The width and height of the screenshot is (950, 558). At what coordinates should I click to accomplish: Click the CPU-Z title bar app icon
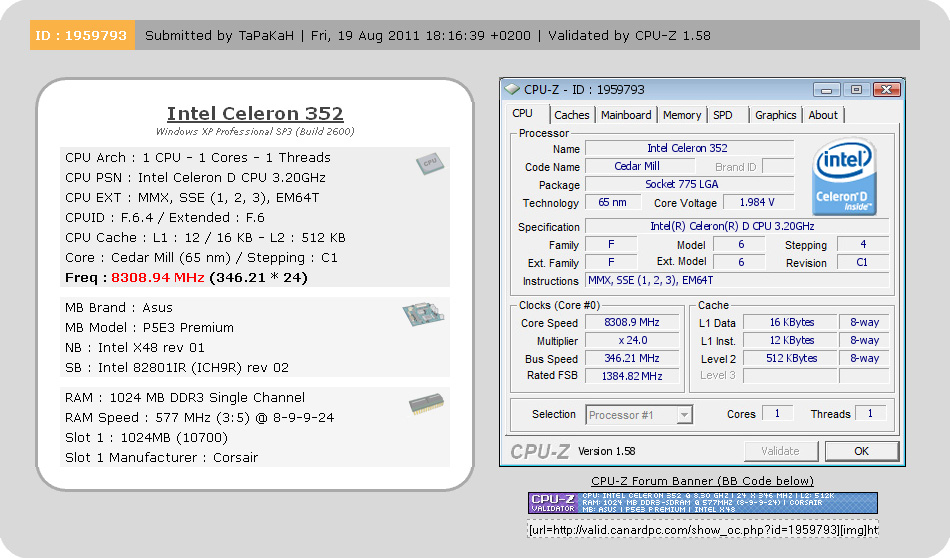512,89
